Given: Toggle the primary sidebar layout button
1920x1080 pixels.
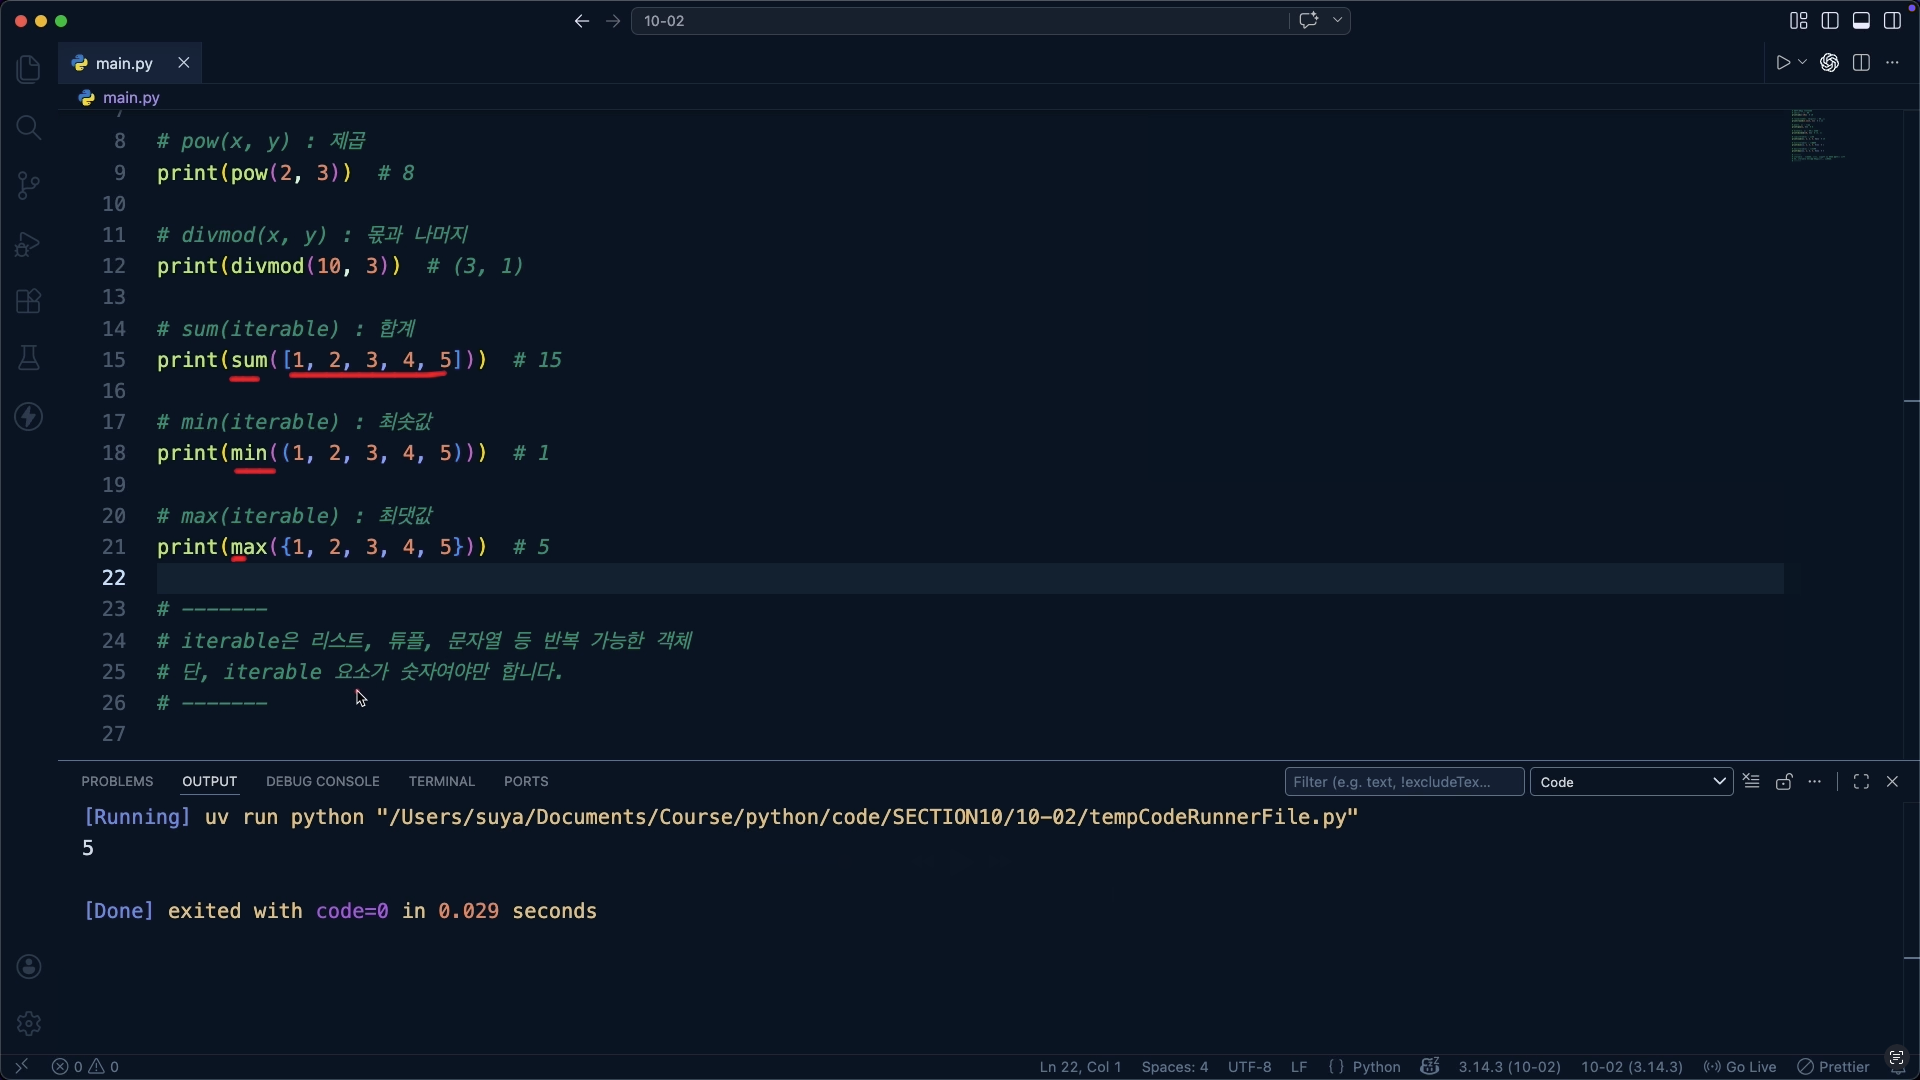Looking at the screenshot, I should click(x=1830, y=21).
